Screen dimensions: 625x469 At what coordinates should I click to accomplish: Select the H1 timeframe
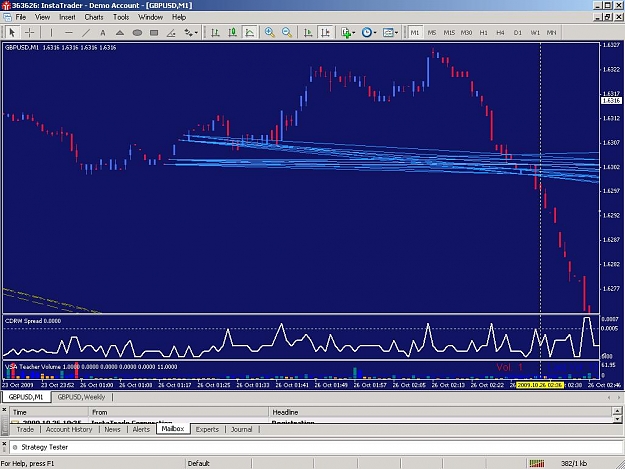pos(483,33)
